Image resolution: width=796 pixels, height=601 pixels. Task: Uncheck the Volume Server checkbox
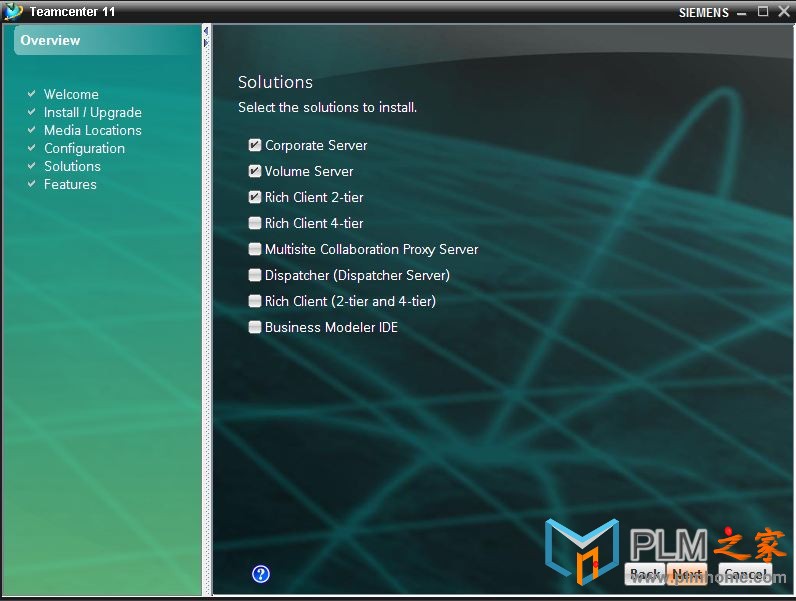click(x=255, y=171)
